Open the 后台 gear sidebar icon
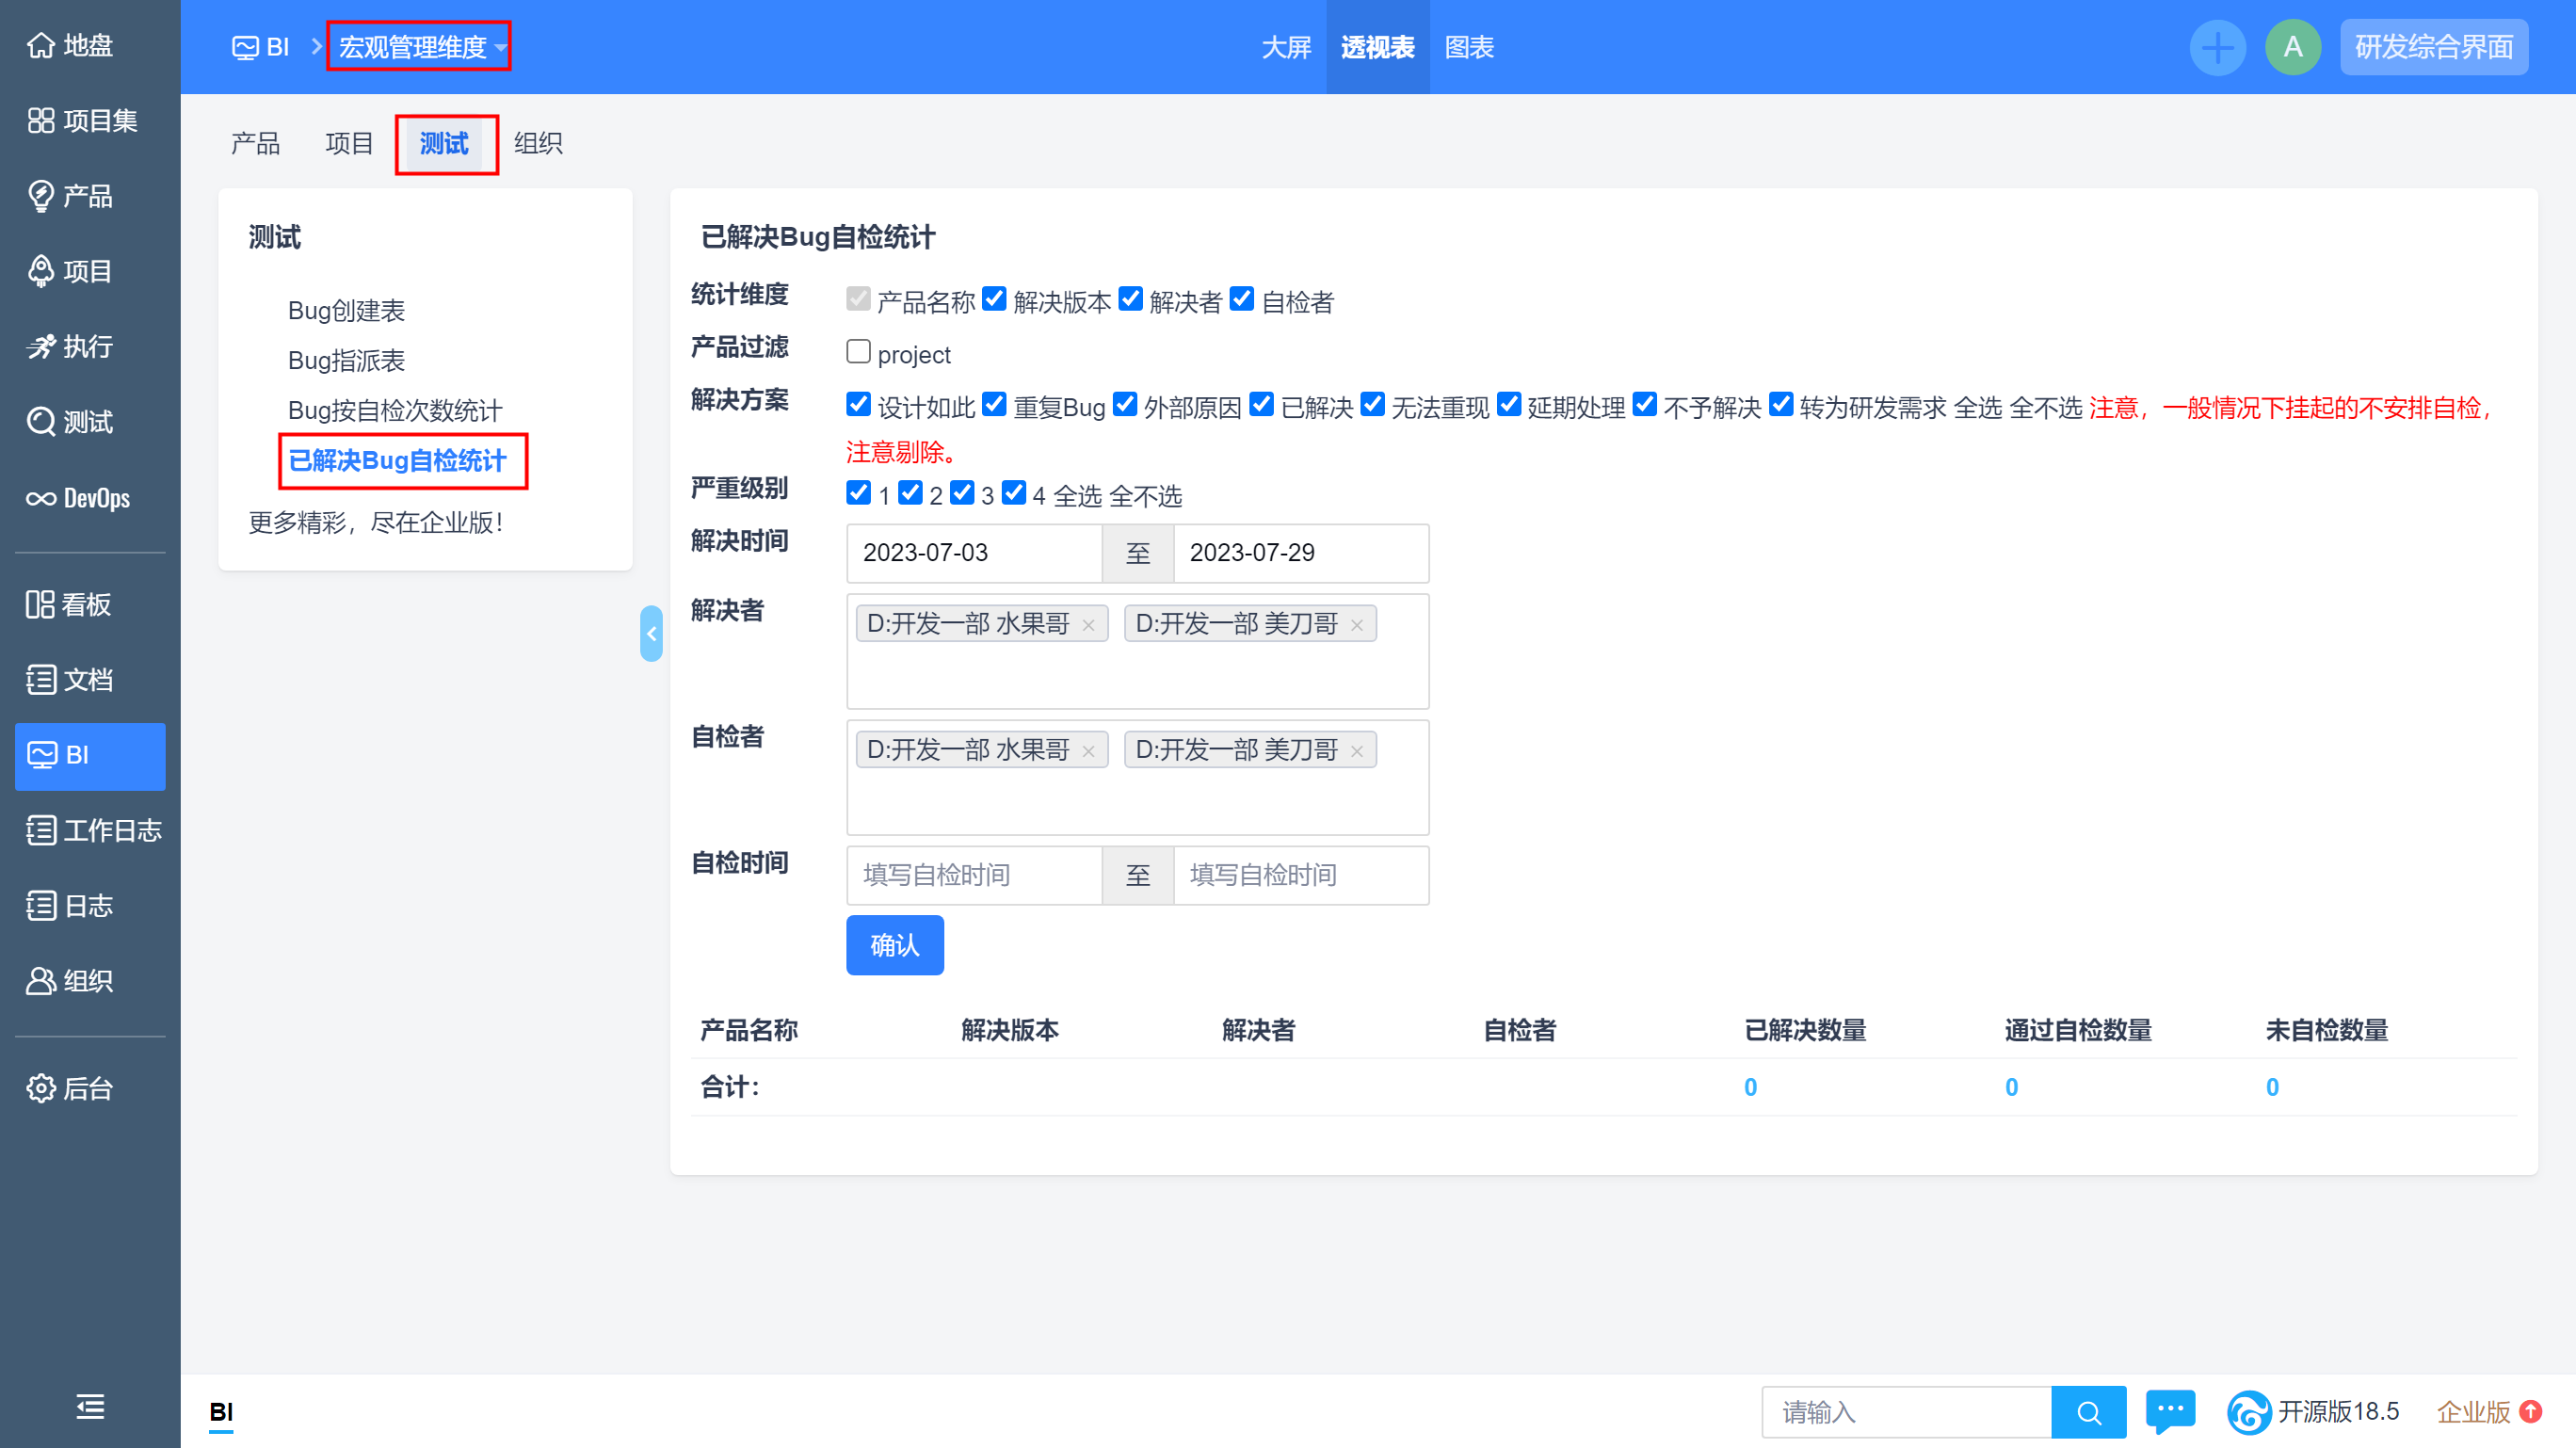Image resolution: width=2576 pixels, height=1448 pixels. coord(40,1088)
